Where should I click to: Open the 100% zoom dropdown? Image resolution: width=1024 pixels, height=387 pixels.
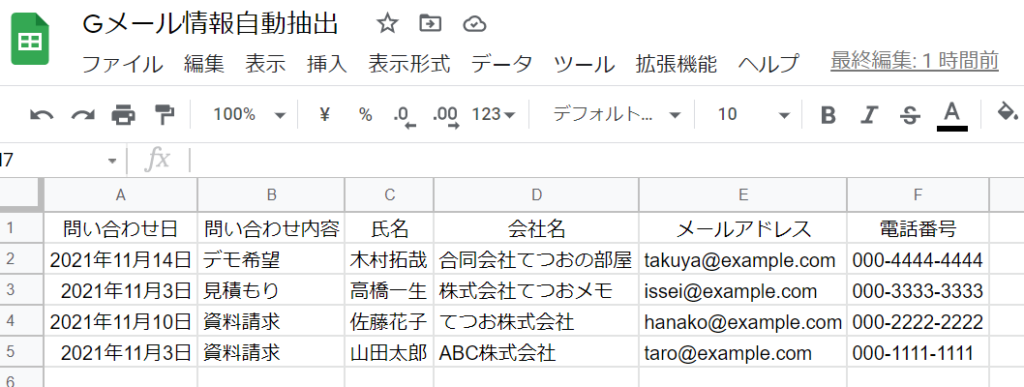click(x=249, y=115)
